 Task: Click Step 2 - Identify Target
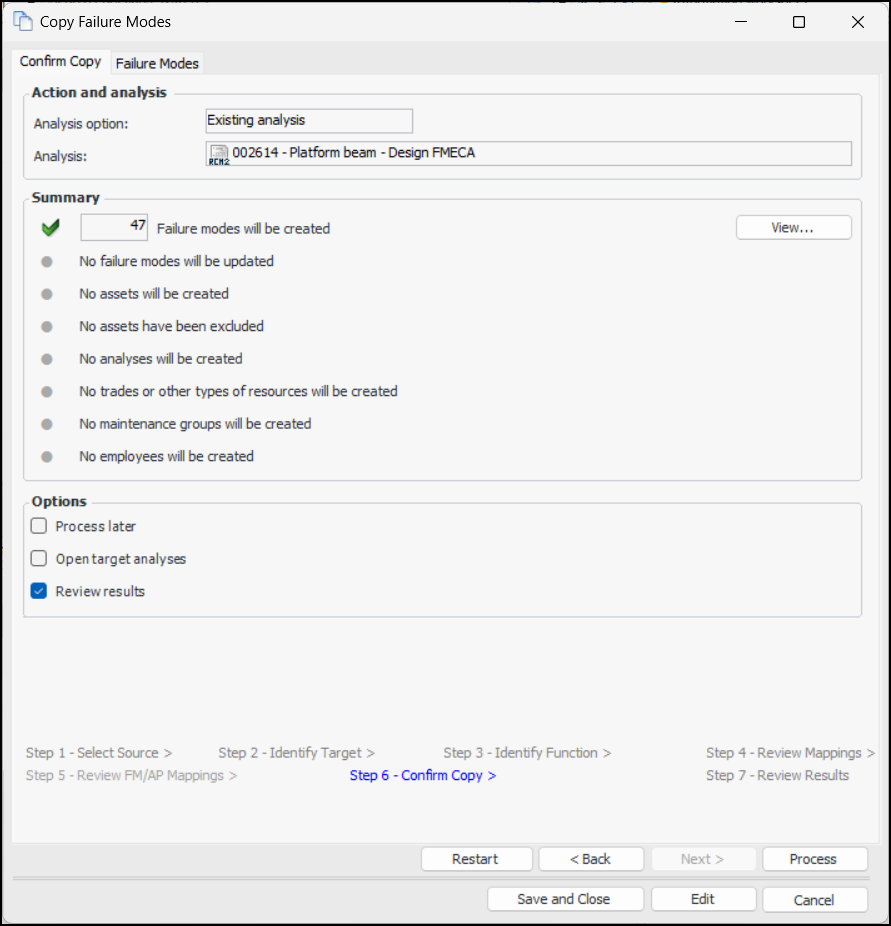tap(296, 752)
